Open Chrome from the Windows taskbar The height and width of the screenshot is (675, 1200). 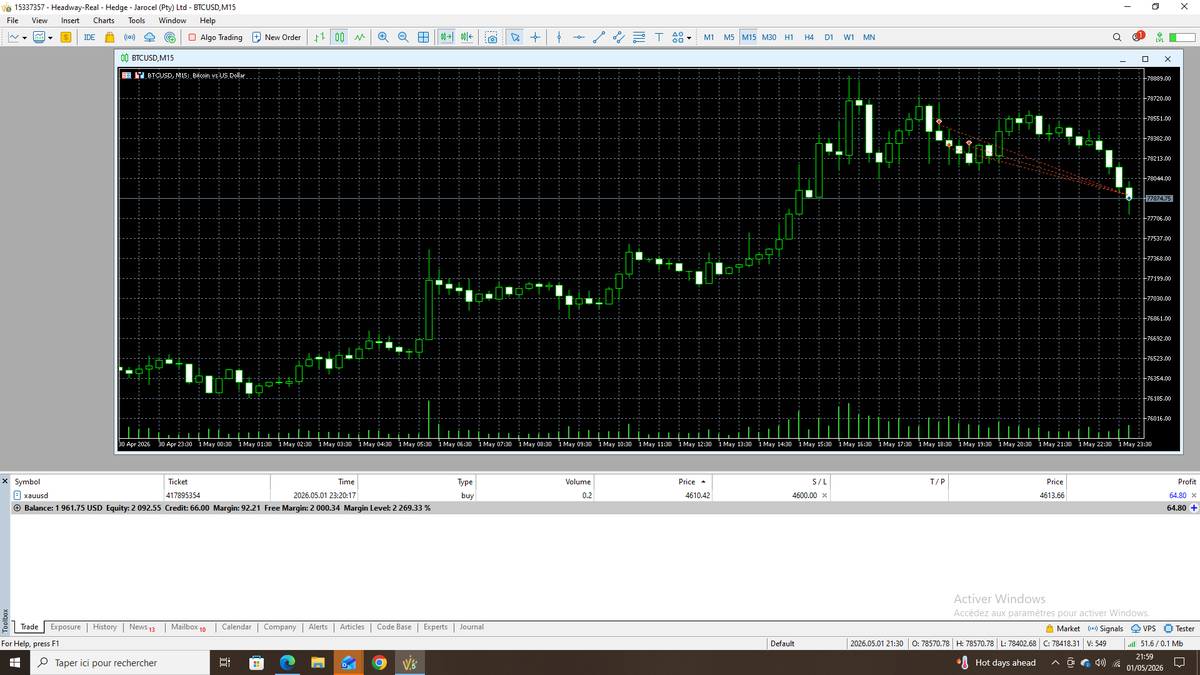[x=379, y=662]
